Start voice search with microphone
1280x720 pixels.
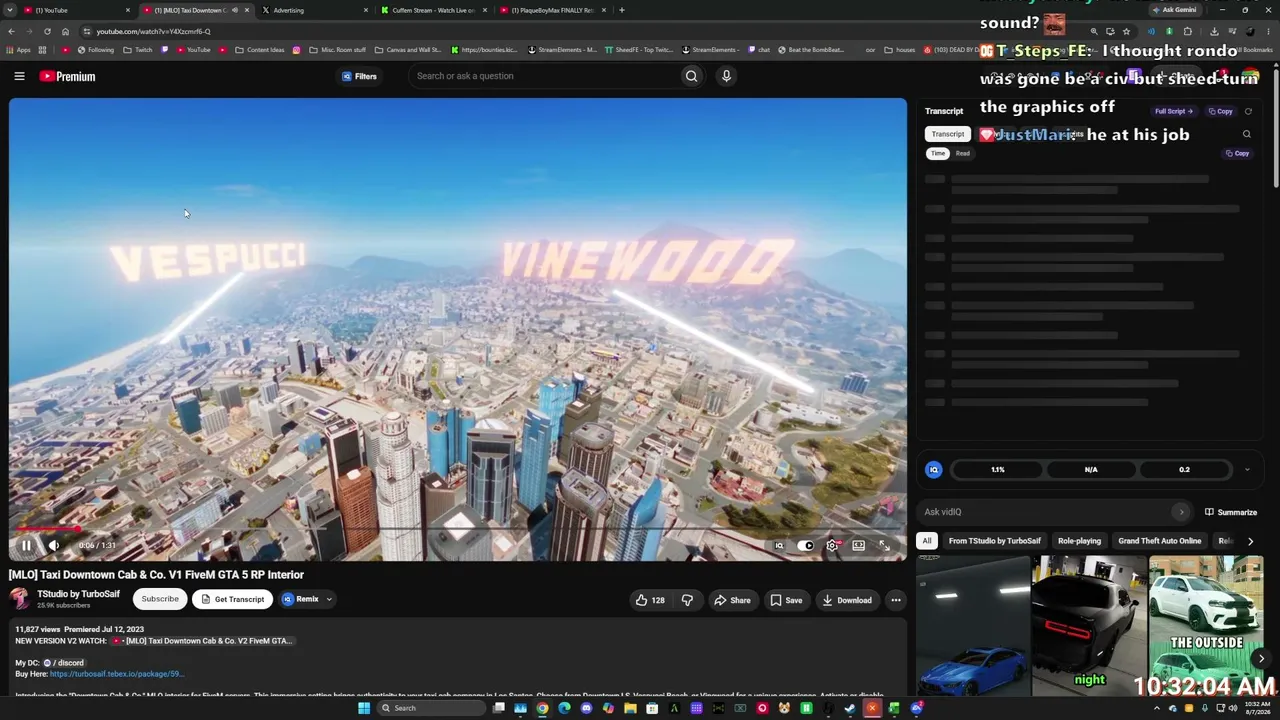pyautogui.click(x=726, y=76)
